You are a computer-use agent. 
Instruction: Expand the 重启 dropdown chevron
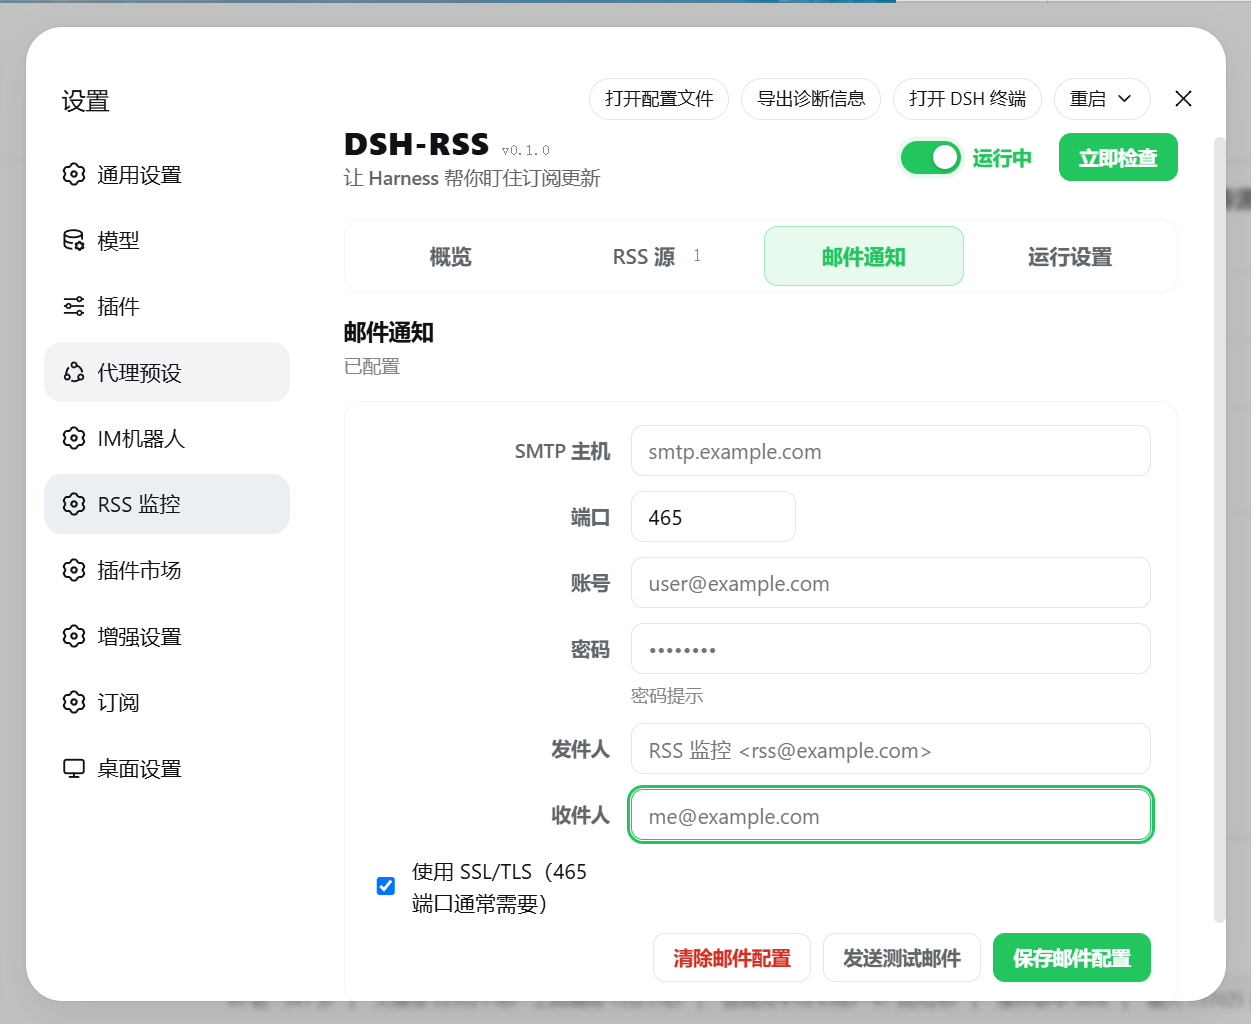[1124, 99]
